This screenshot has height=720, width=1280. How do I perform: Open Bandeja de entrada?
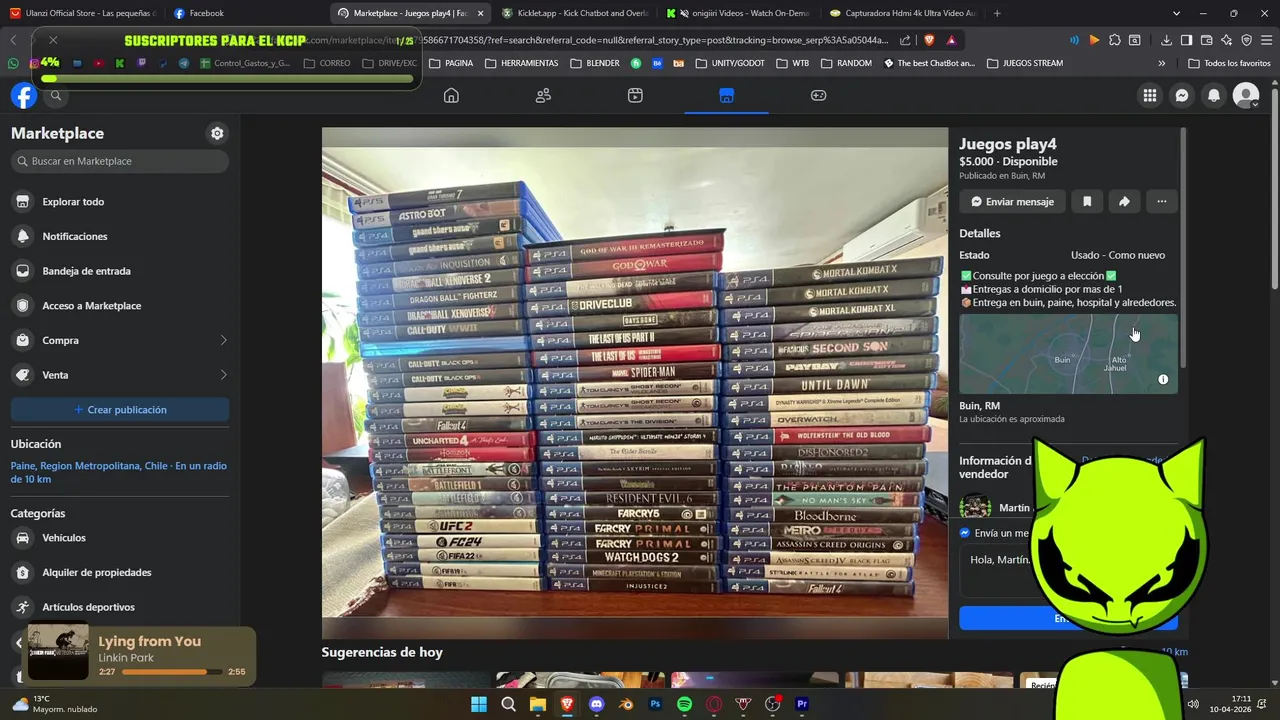[120, 271]
